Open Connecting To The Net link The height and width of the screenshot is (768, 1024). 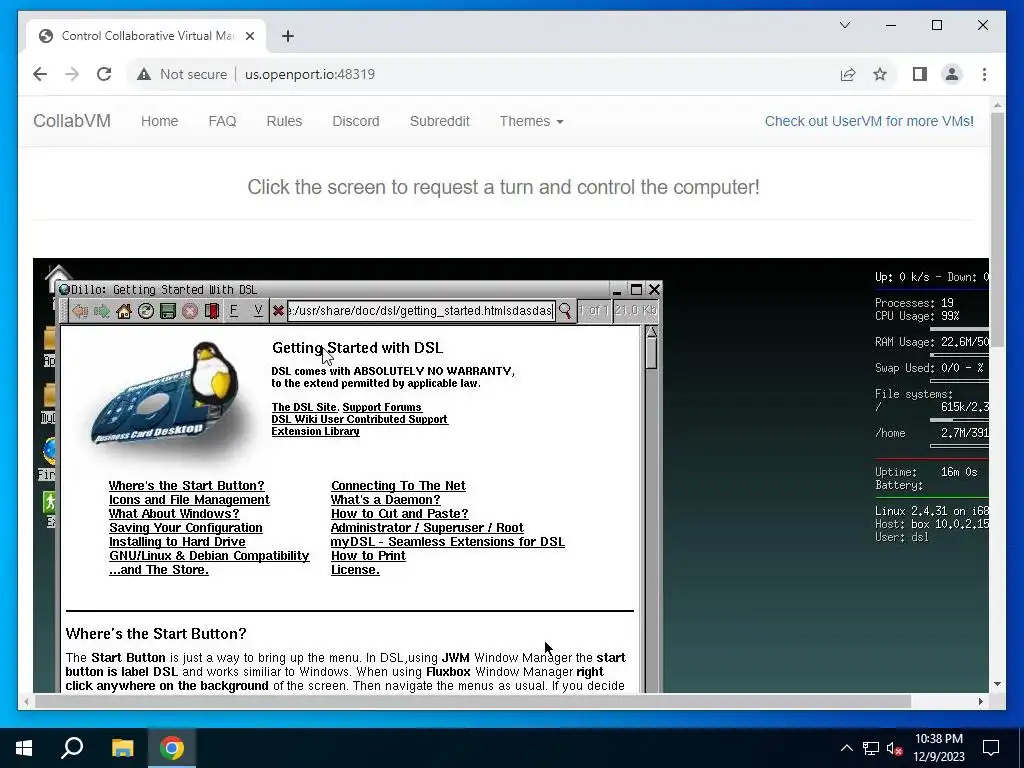[398, 486]
